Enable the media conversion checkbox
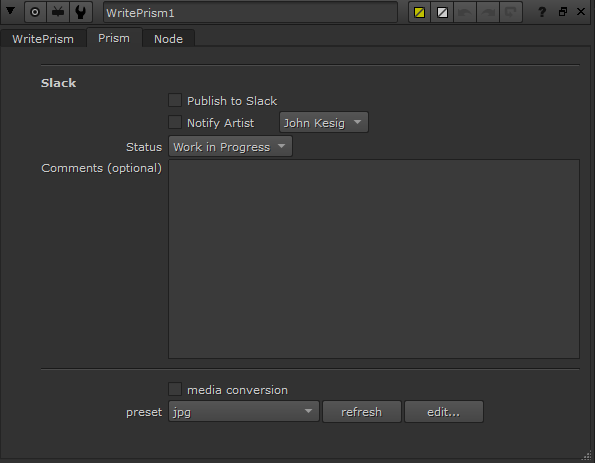The width and height of the screenshot is (595, 463). [x=175, y=389]
